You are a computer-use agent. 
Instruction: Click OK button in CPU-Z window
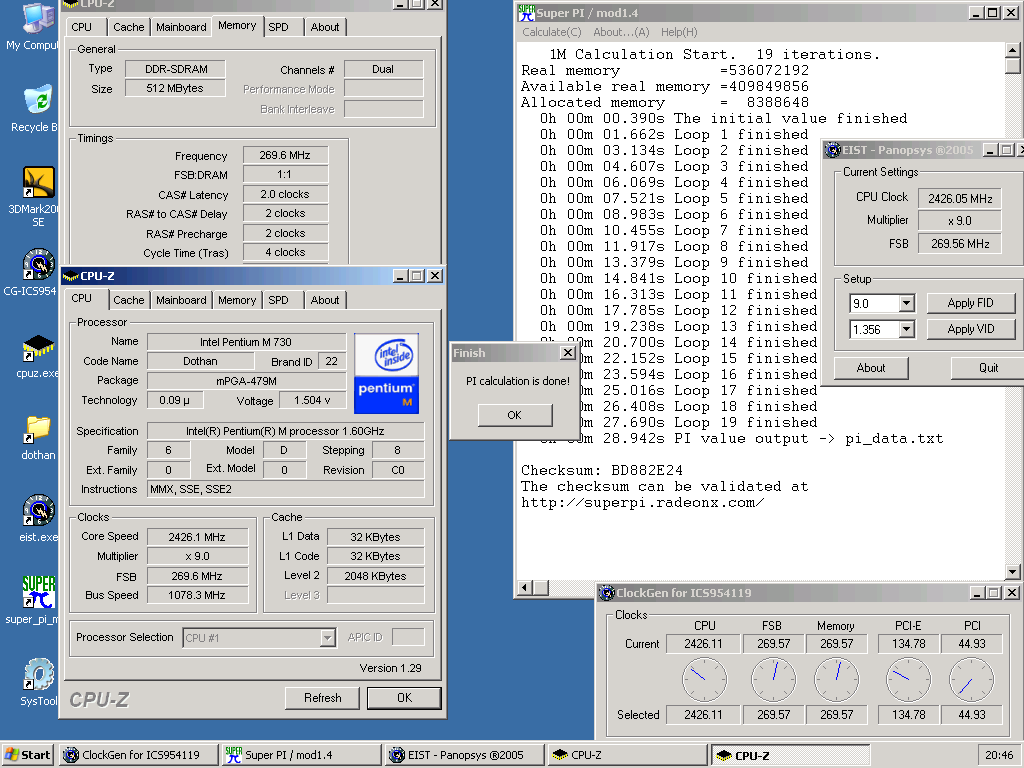tap(404, 698)
